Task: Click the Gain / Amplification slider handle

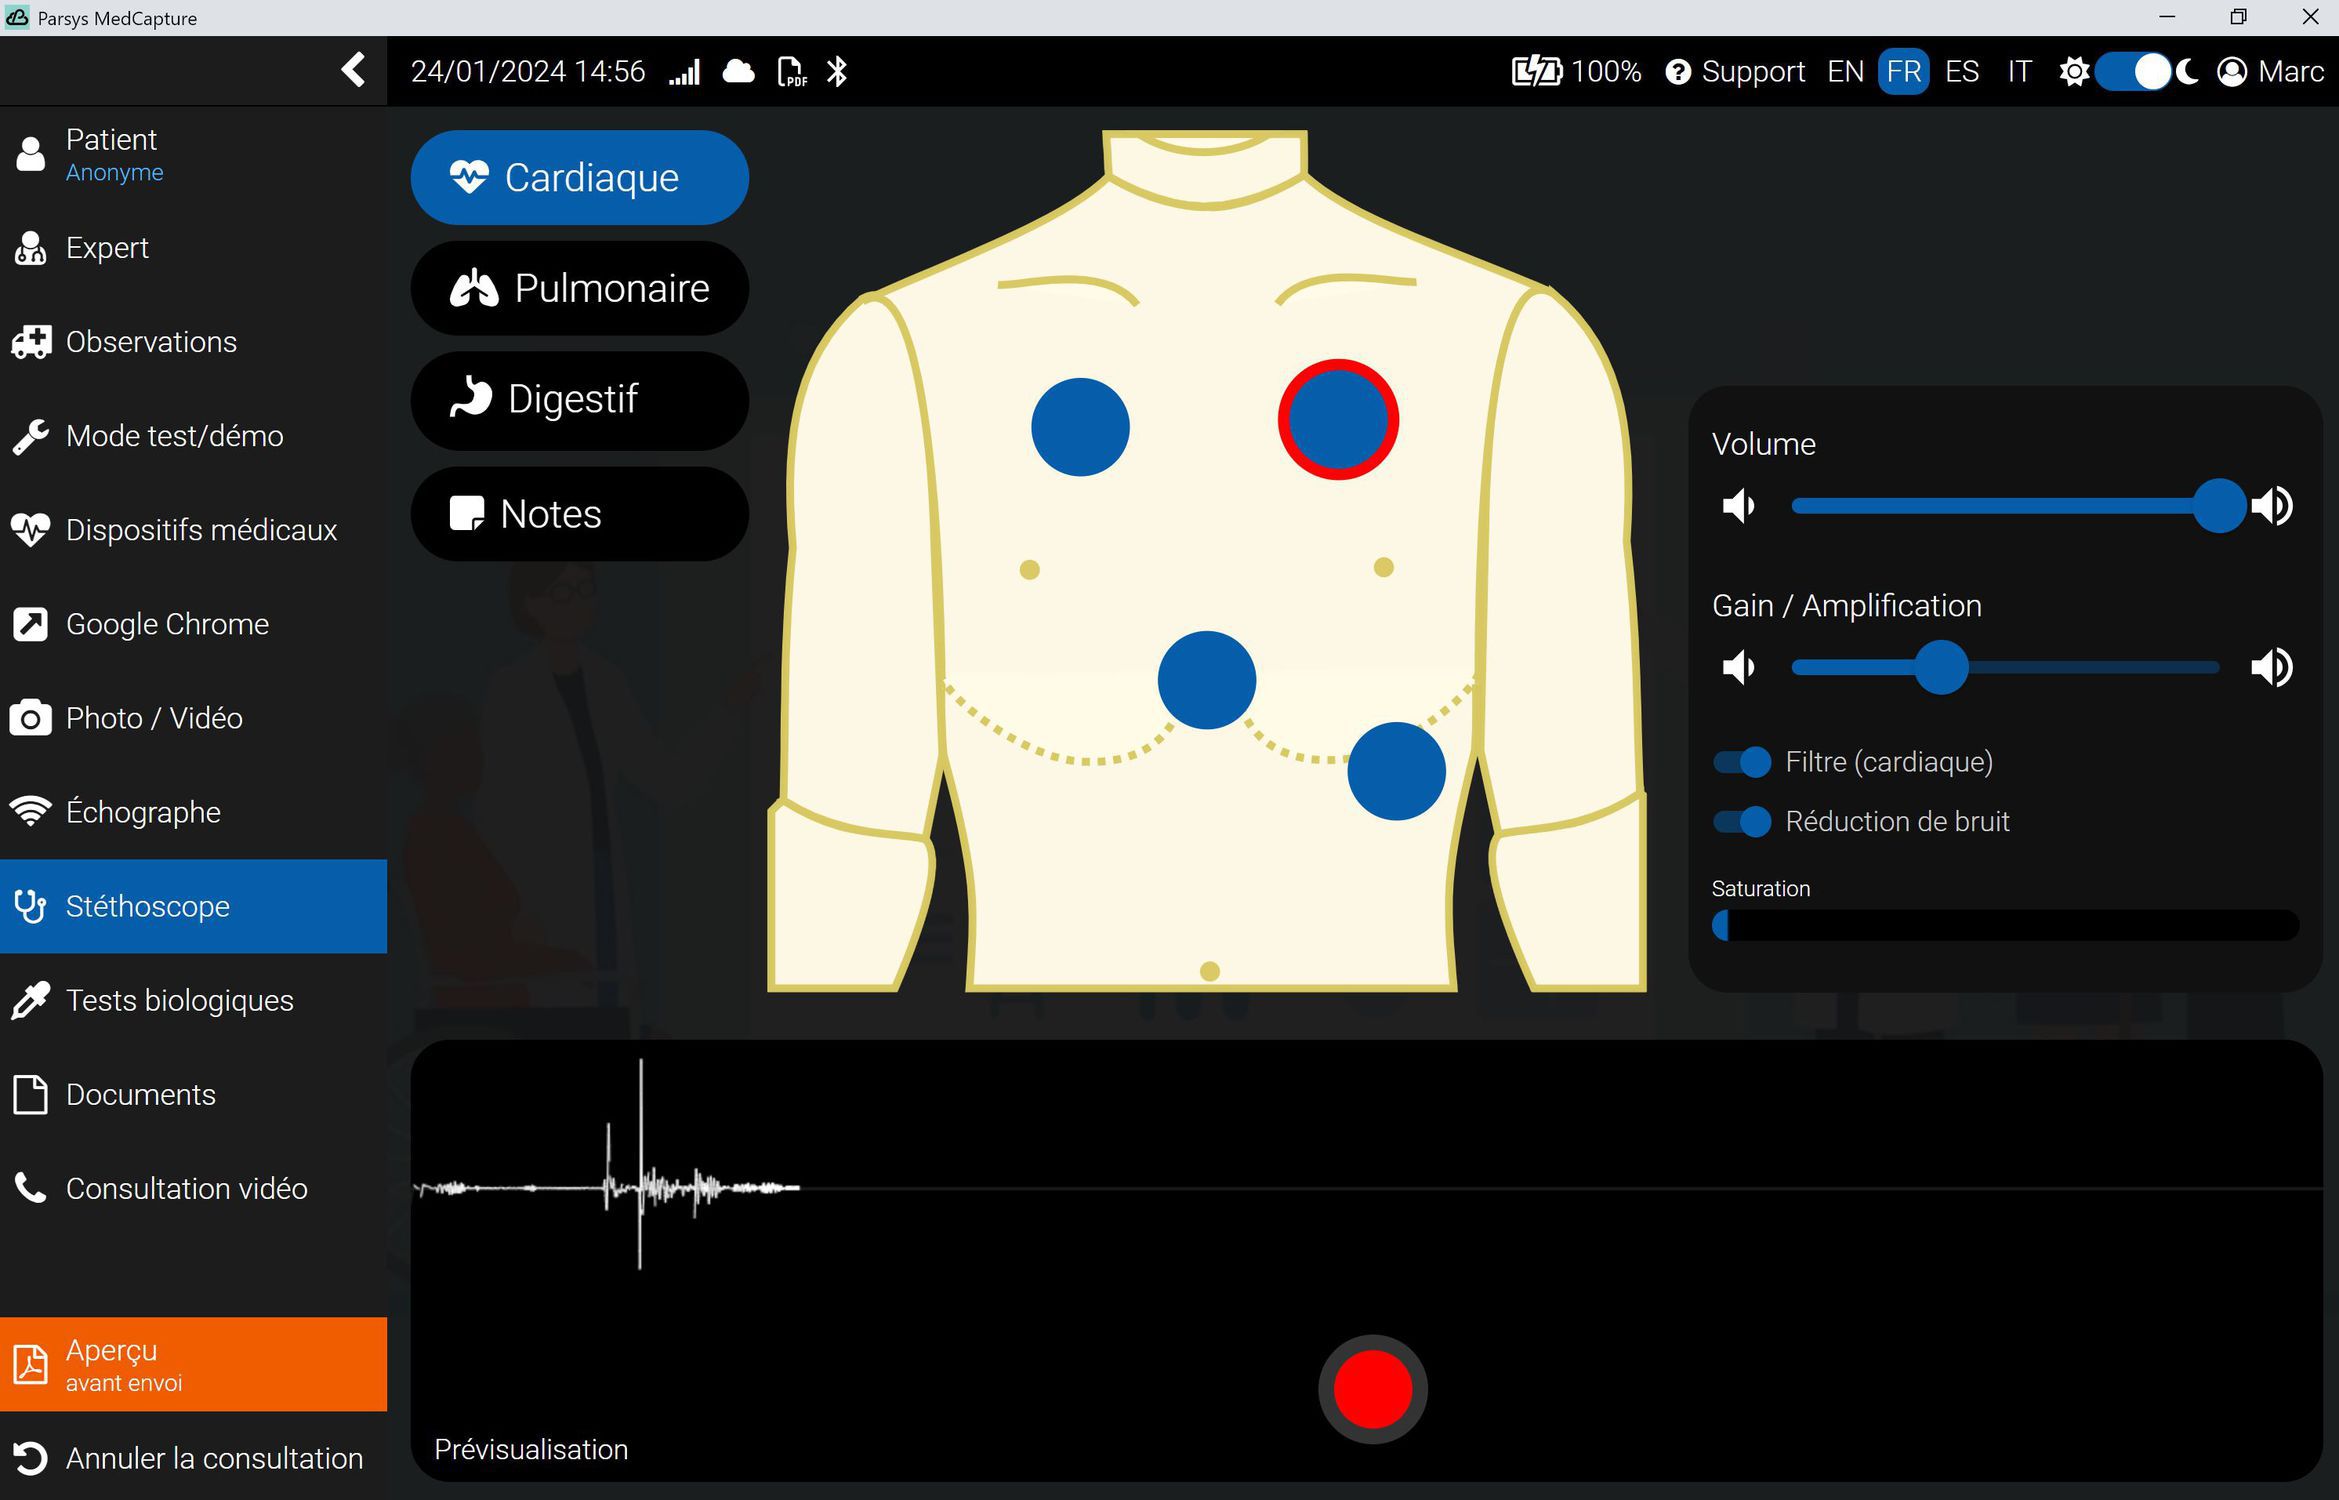Action: [x=1941, y=667]
